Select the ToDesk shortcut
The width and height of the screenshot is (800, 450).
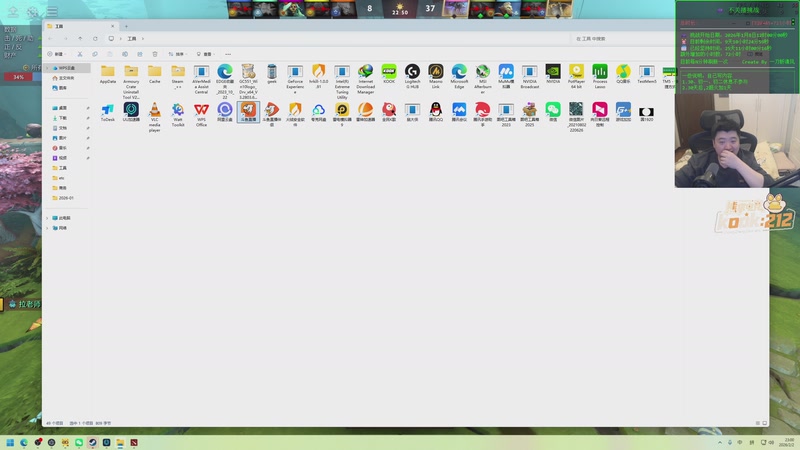pyautogui.click(x=108, y=112)
